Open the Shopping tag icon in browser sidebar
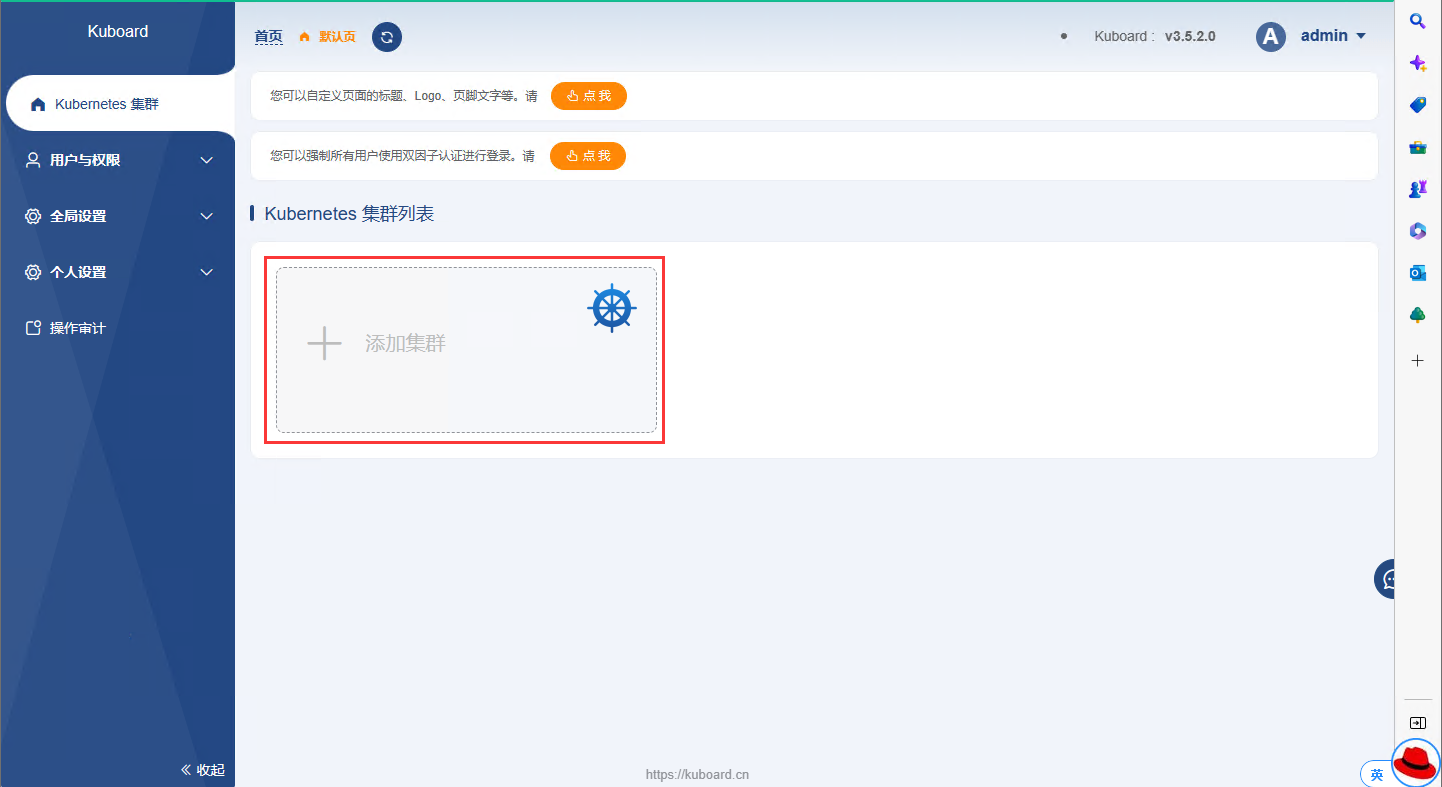 point(1418,105)
